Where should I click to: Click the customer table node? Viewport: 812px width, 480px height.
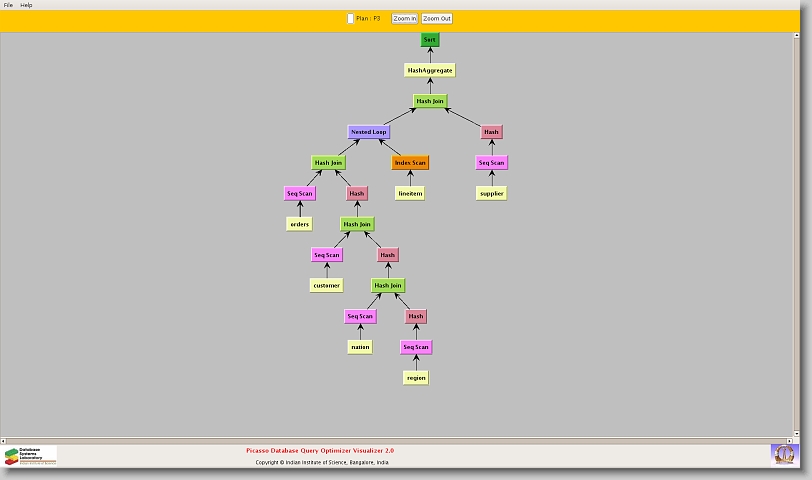326,285
